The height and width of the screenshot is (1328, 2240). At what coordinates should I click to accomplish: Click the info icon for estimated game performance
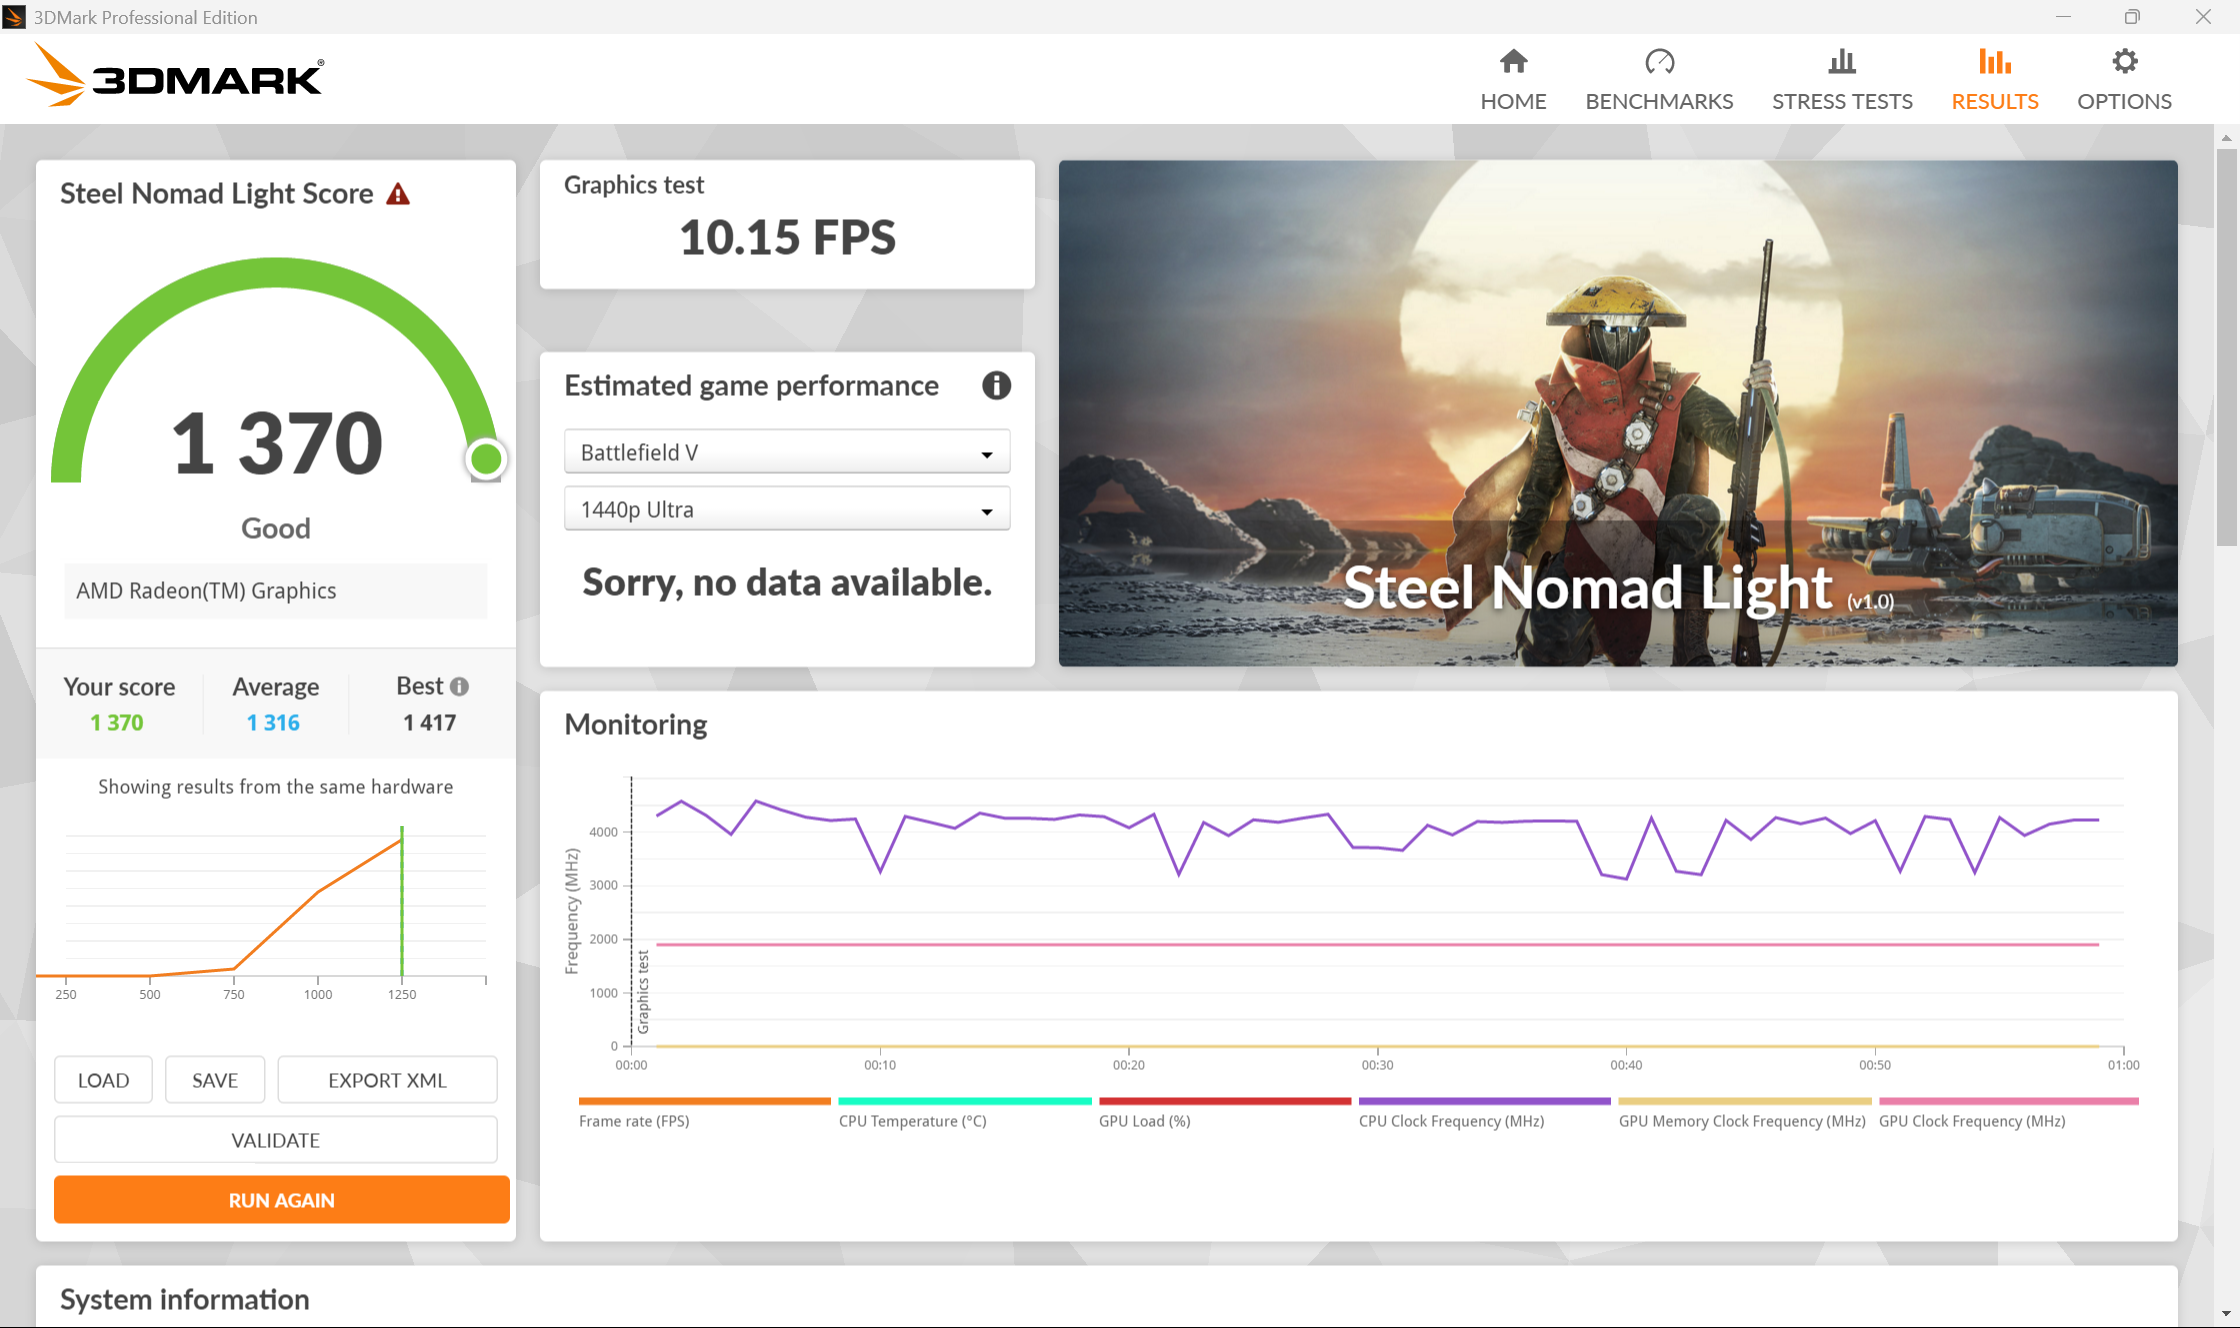996,385
